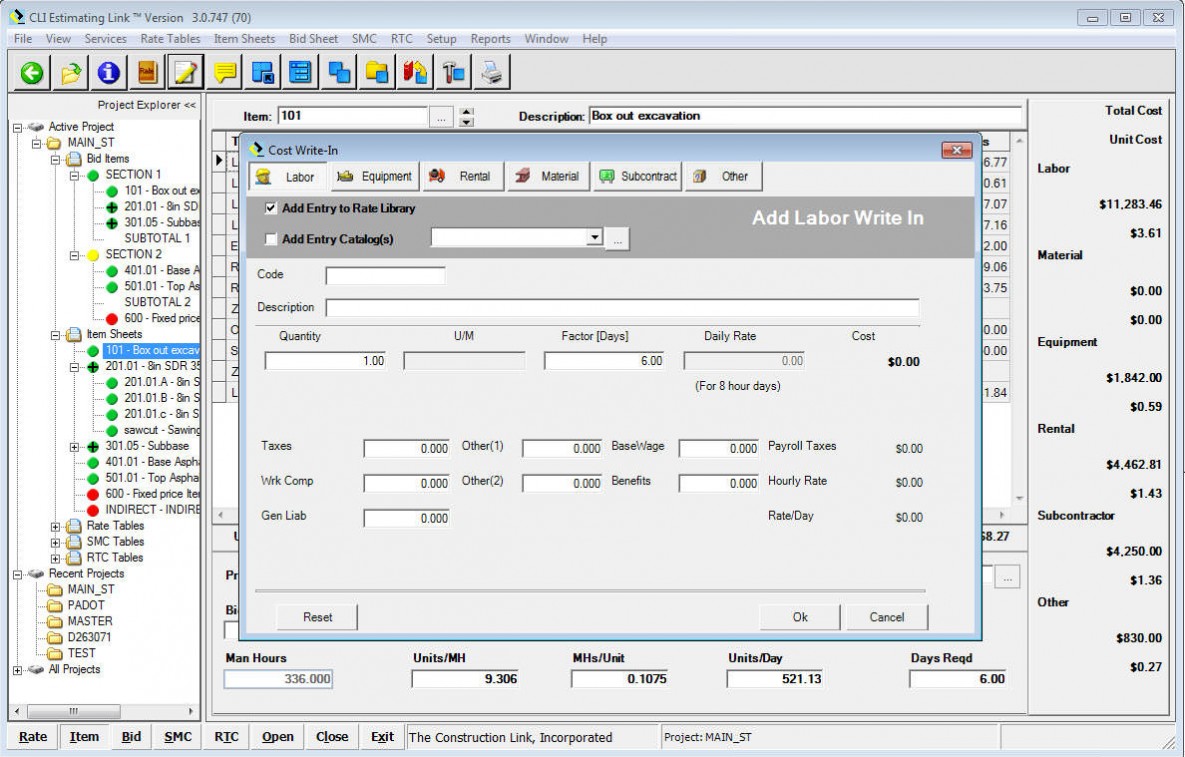Click the notepad with pencil toolbar icon
The width and height of the screenshot is (1185, 757).
tap(186, 73)
